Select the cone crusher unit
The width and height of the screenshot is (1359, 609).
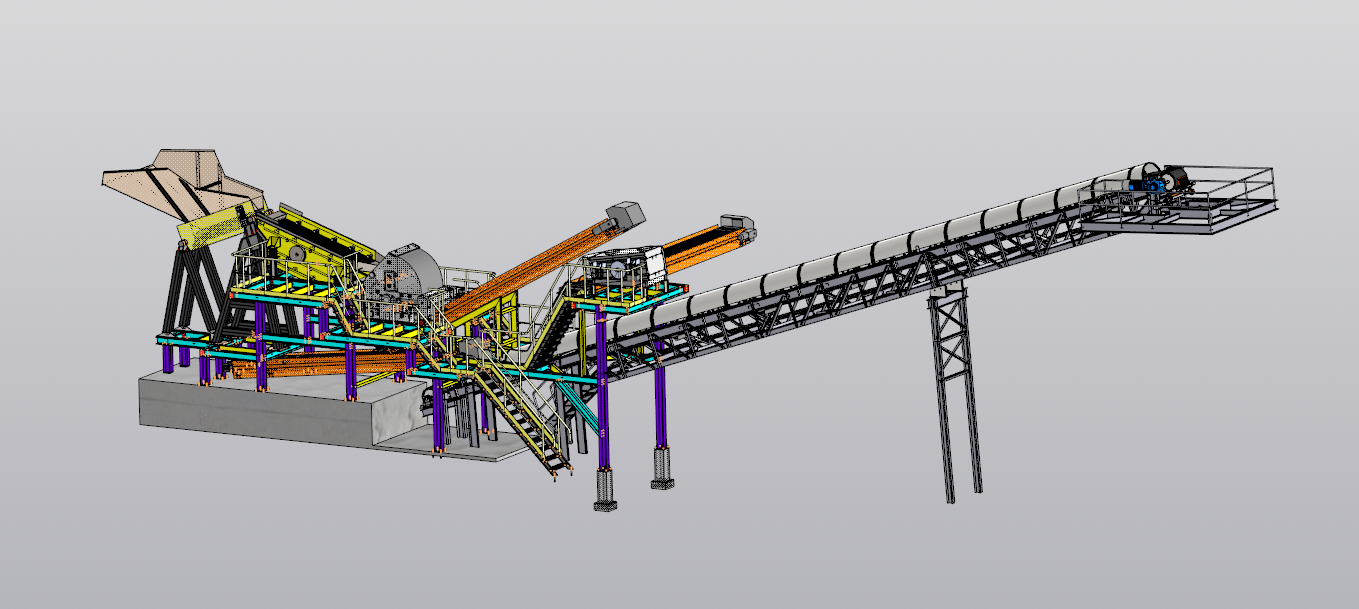click(408, 275)
